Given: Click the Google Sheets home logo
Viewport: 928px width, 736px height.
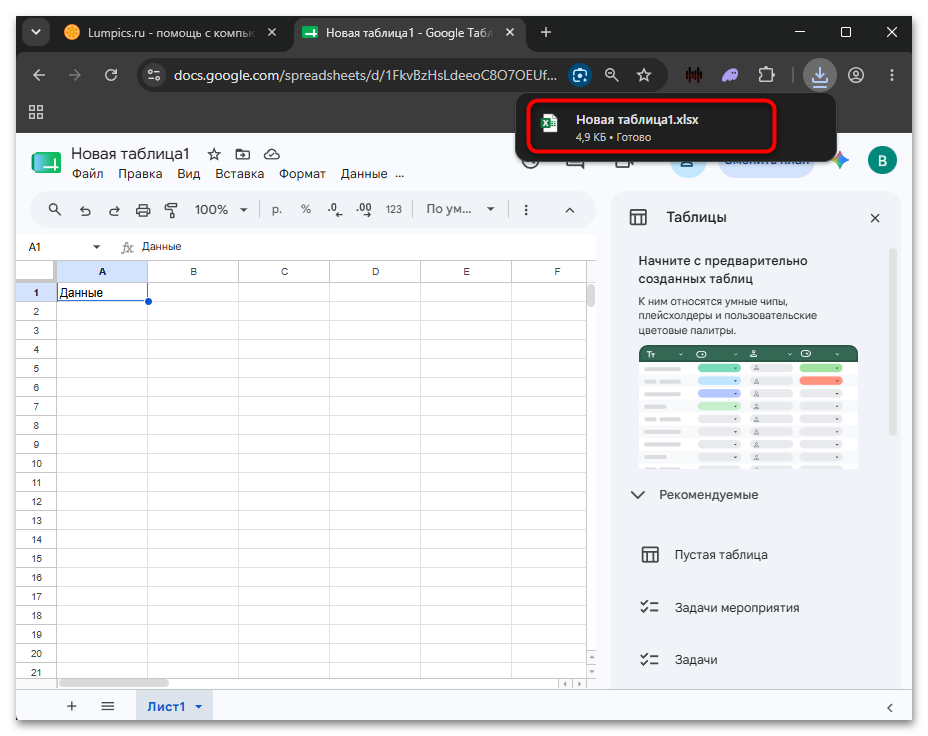Looking at the screenshot, I should pyautogui.click(x=46, y=163).
